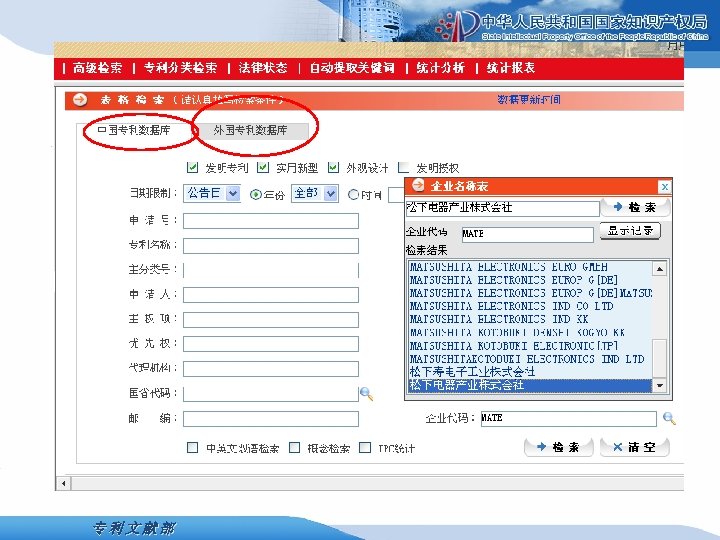Open 法律状态 menu item
Image resolution: width=720 pixels, height=540 pixels.
click(263, 68)
